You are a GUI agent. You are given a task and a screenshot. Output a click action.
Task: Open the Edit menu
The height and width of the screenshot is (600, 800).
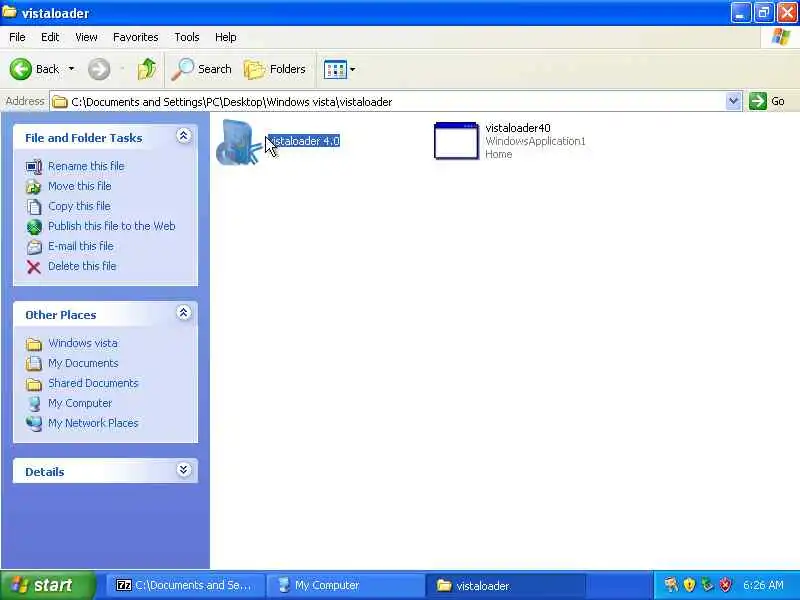point(50,37)
